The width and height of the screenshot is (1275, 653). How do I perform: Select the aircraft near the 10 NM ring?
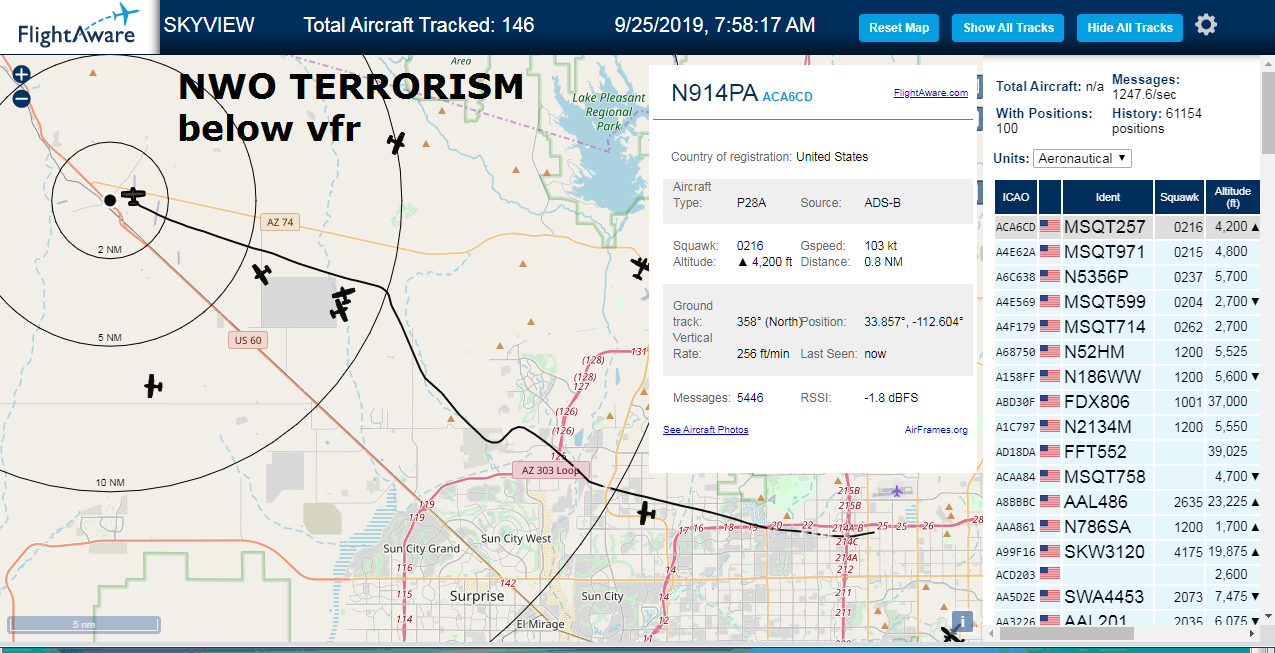(x=152, y=385)
